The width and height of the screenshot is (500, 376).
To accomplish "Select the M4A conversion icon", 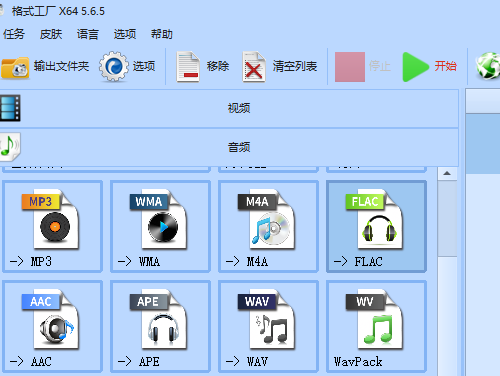I will pos(267,219).
